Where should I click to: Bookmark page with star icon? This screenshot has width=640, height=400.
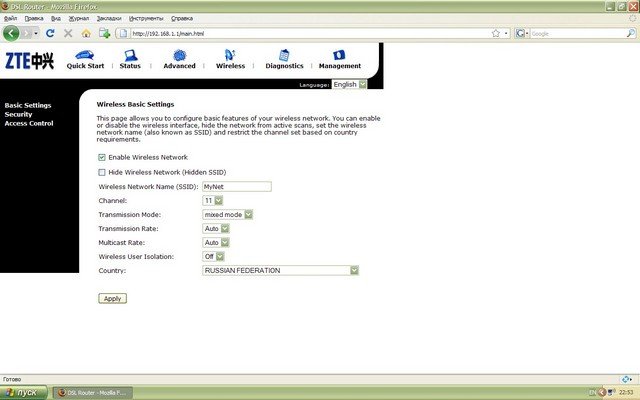[496, 33]
